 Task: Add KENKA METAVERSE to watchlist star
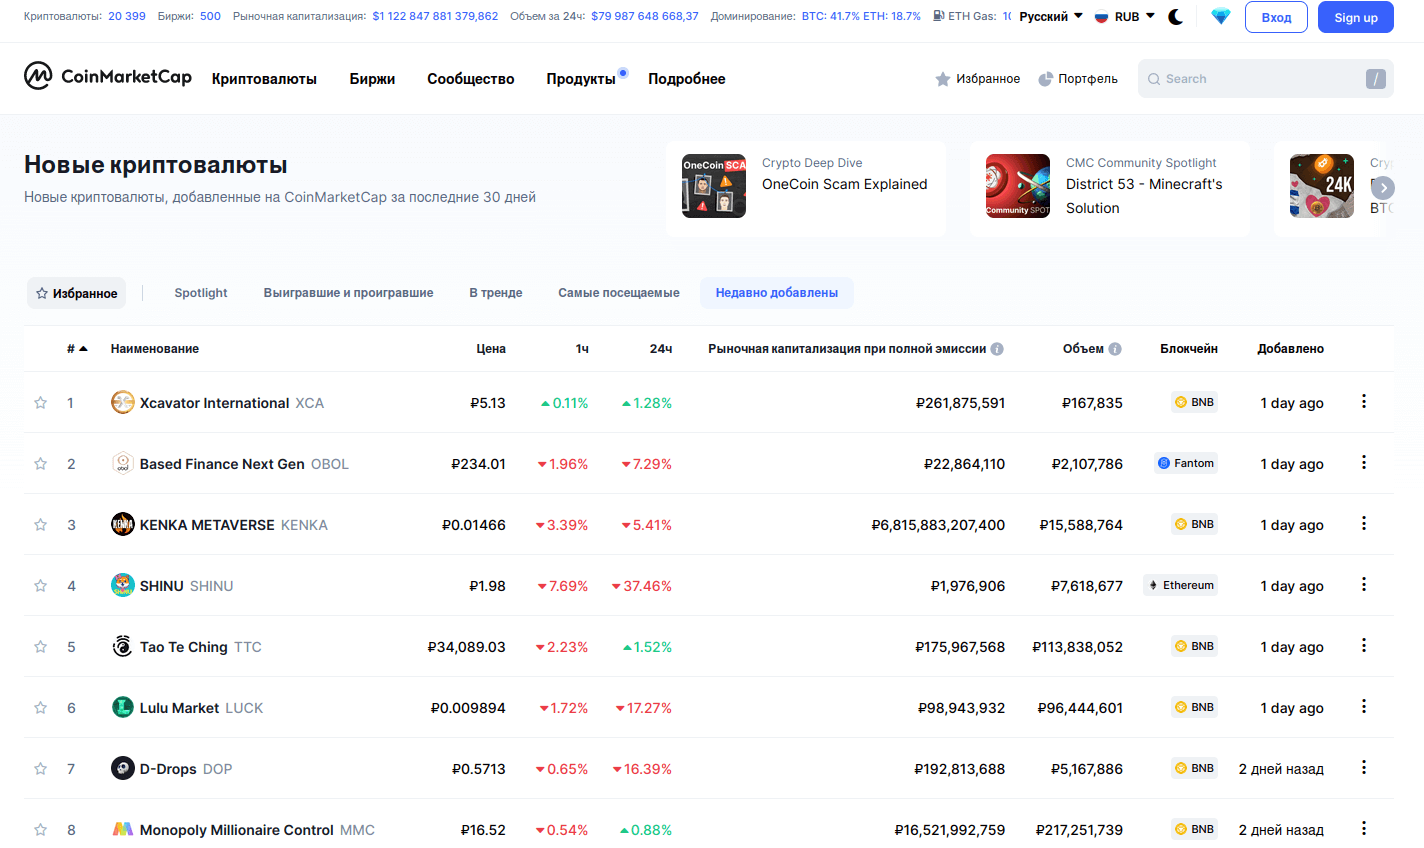(x=41, y=525)
